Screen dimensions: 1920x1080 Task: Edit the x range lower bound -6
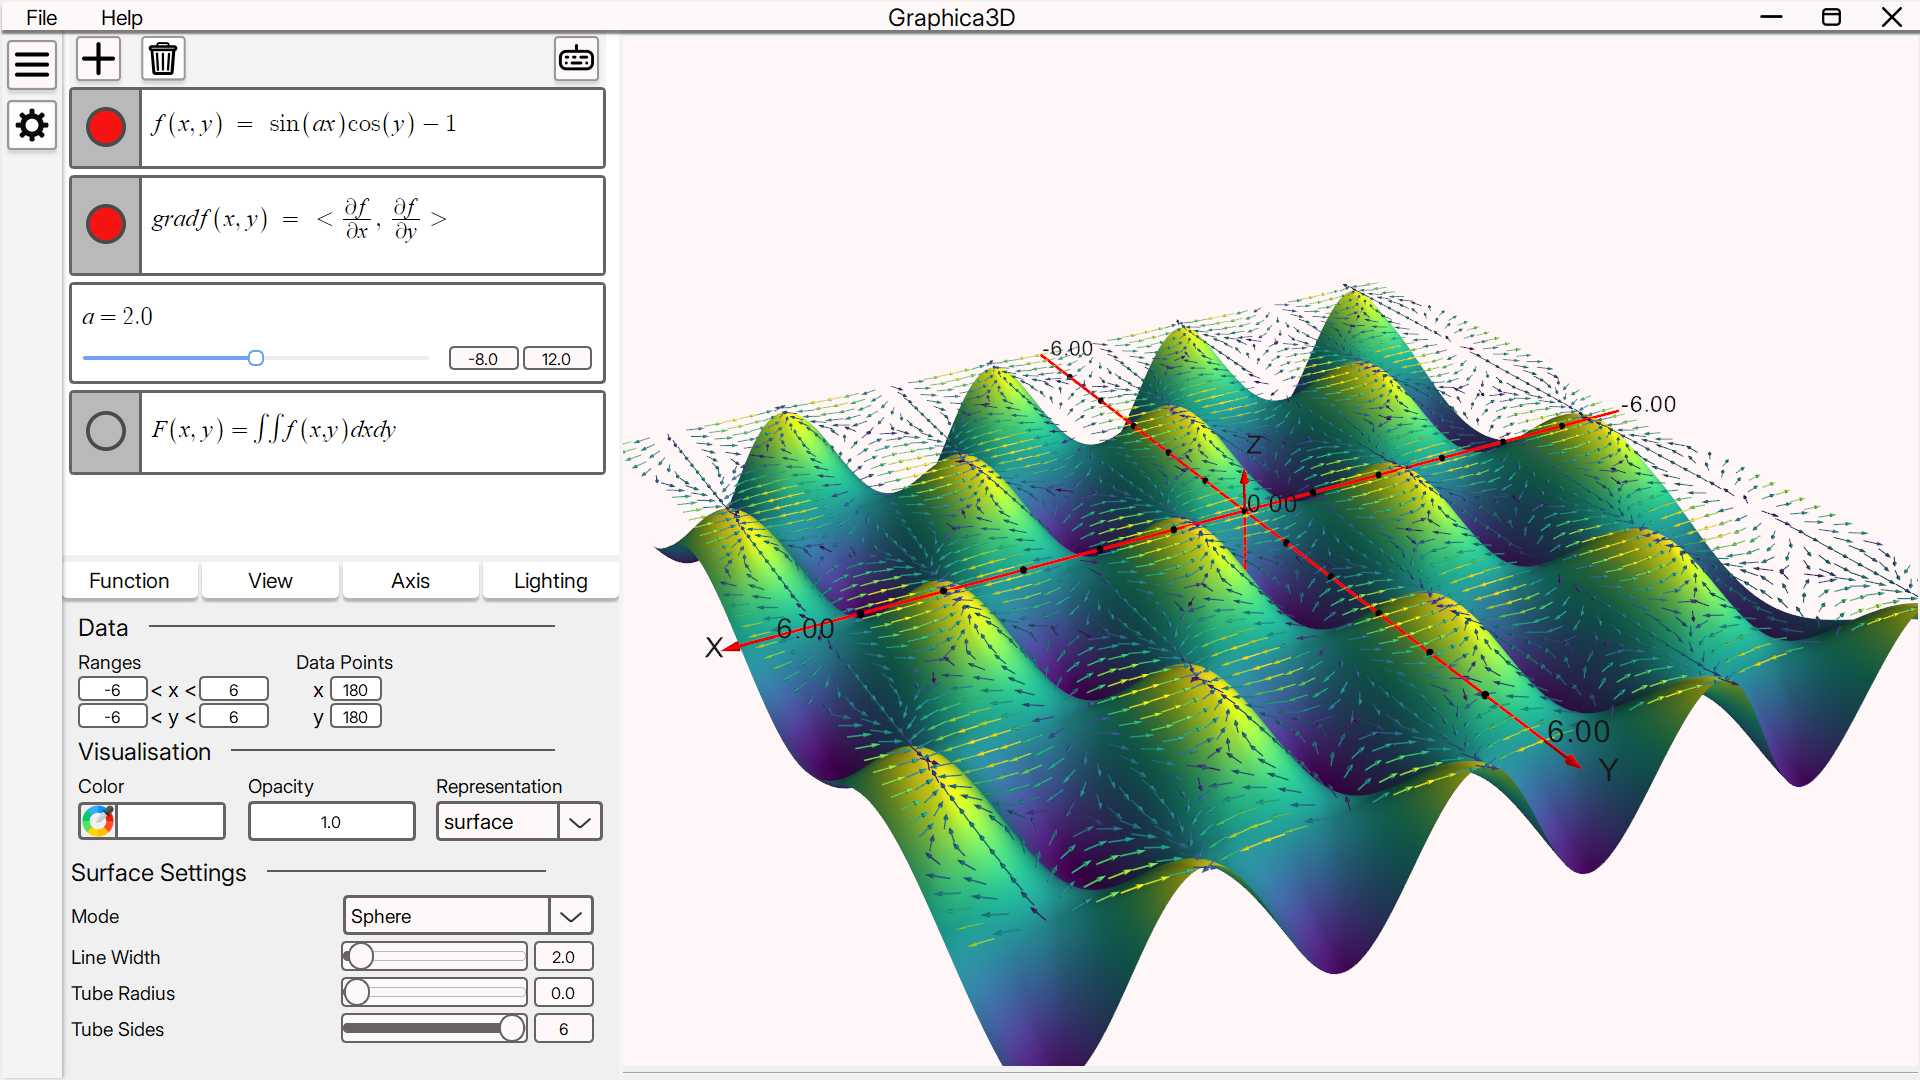point(113,690)
